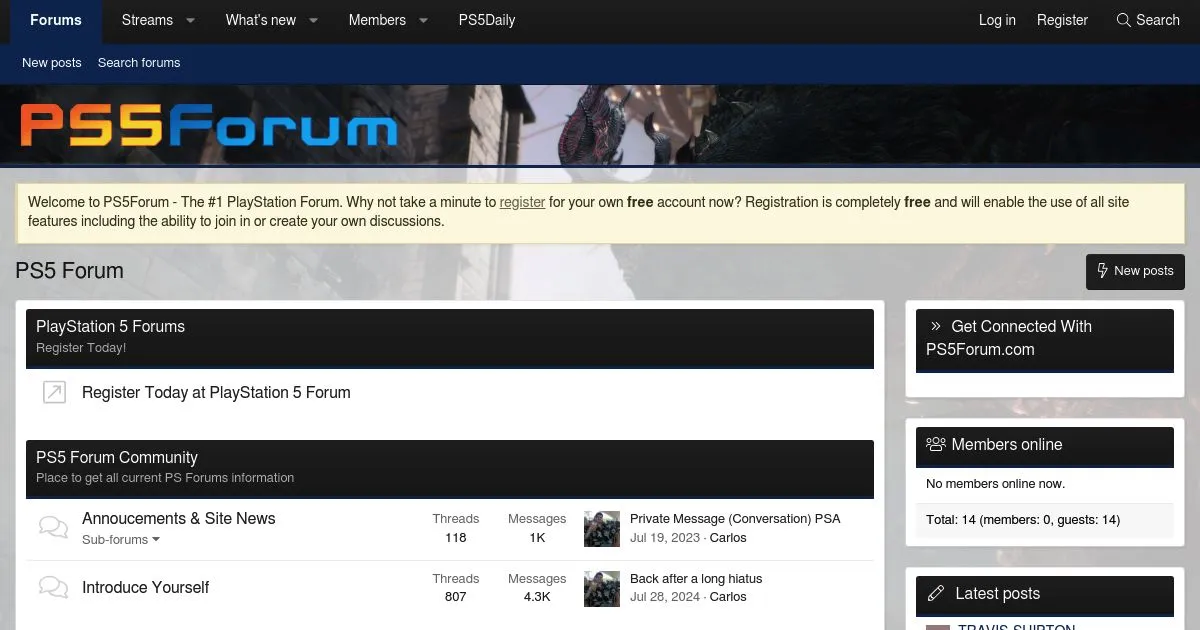The height and width of the screenshot is (630, 1200).
Task: Open PS5Daily in the navigation bar
Action: point(487,20)
